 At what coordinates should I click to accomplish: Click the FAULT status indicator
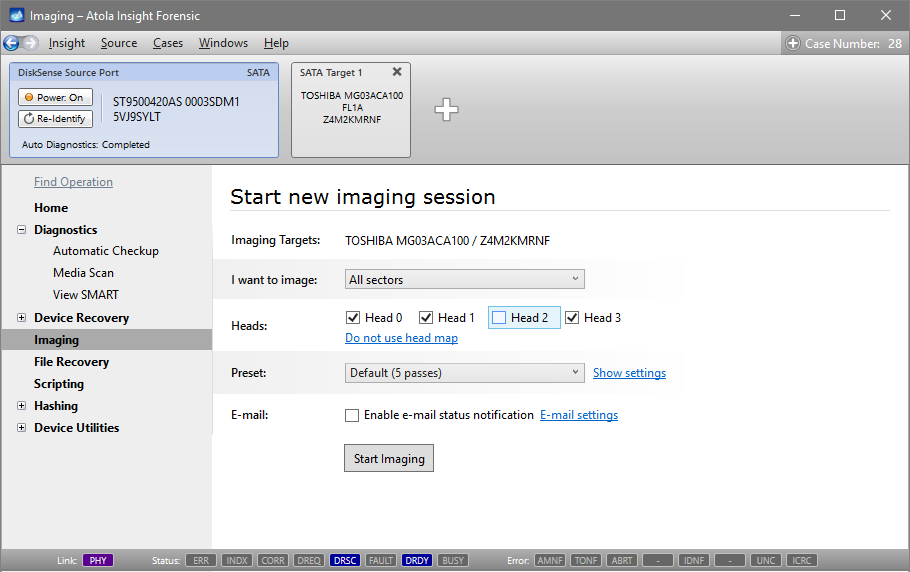pyautogui.click(x=381, y=560)
